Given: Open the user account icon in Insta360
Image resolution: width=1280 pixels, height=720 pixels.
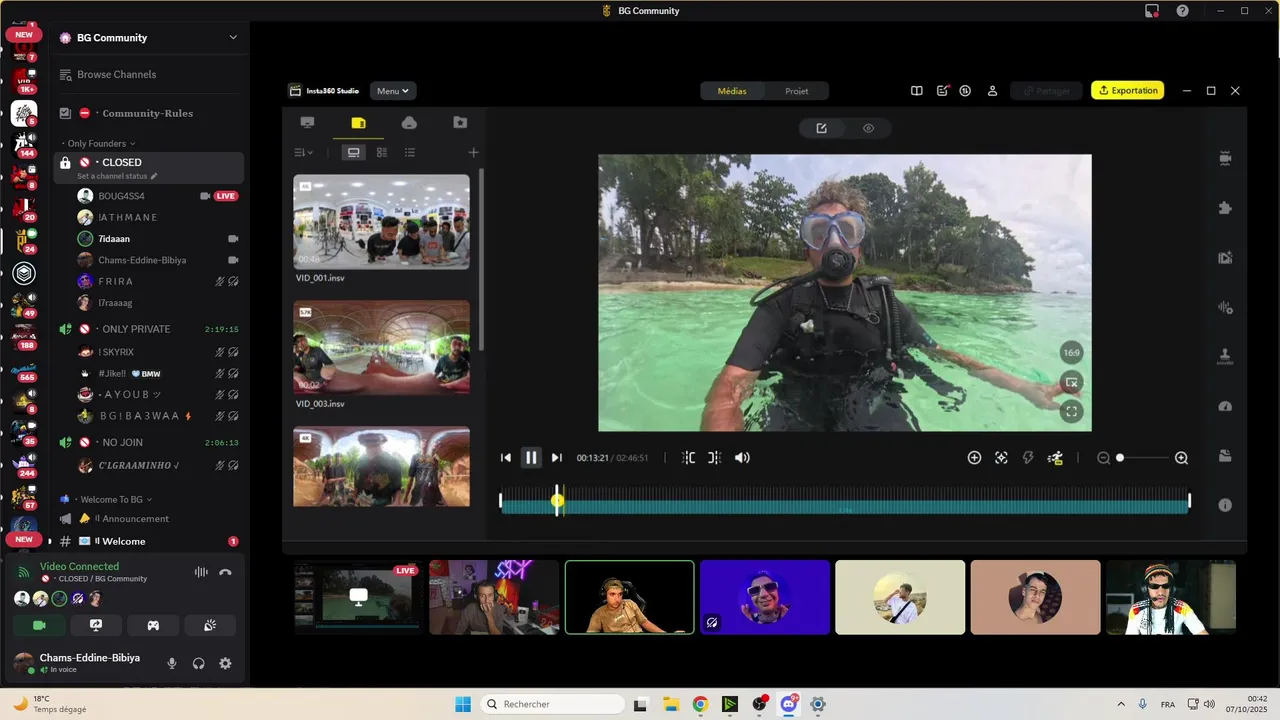Looking at the screenshot, I should click(992, 91).
